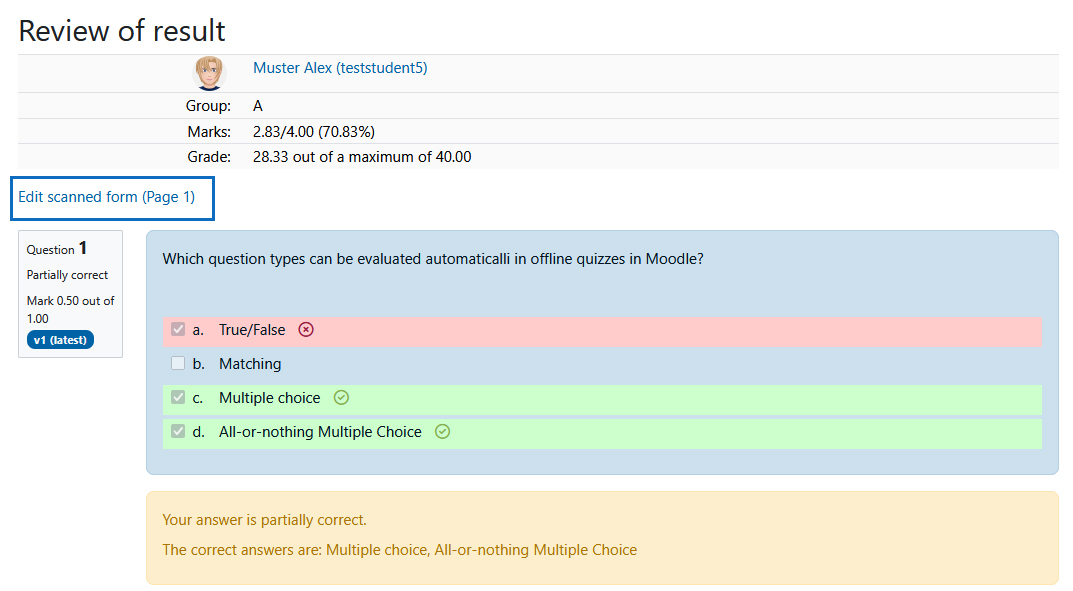The image size is (1073, 591).
Task: Click the Group: row label
Action: [x=208, y=106]
